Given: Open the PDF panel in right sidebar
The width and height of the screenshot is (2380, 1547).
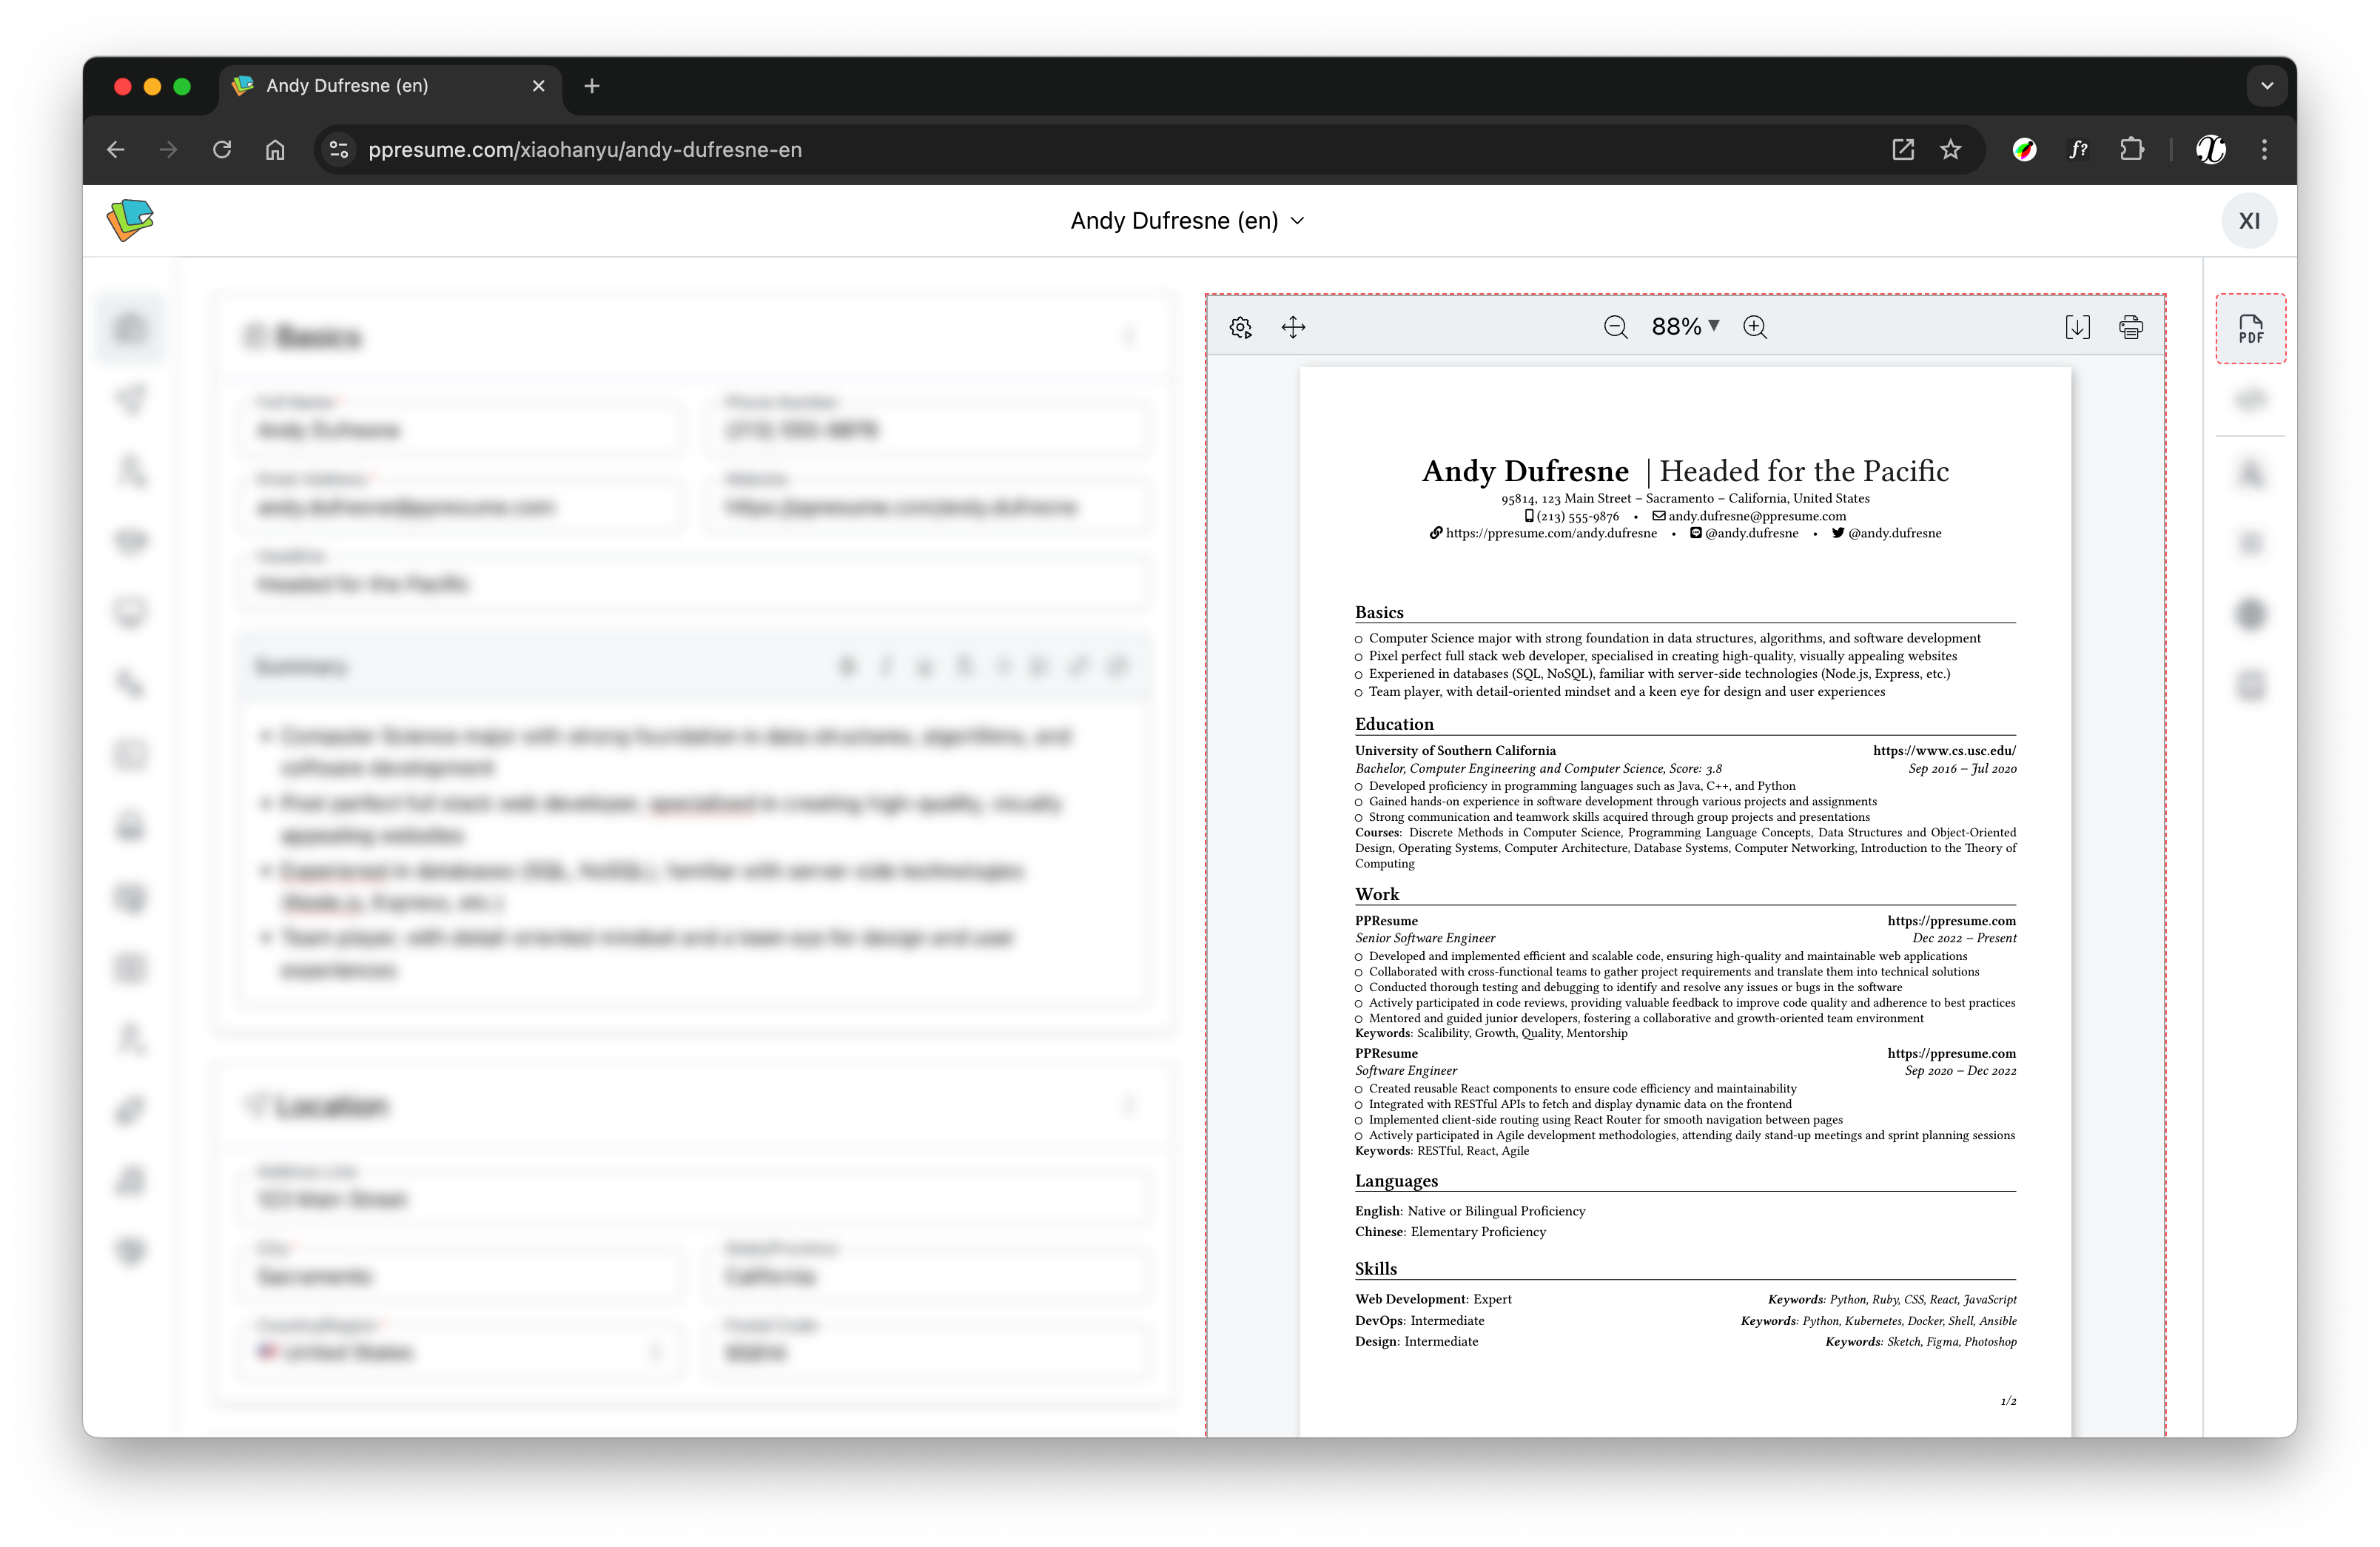Looking at the screenshot, I should pyautogui.click(x=2250, y=328).
